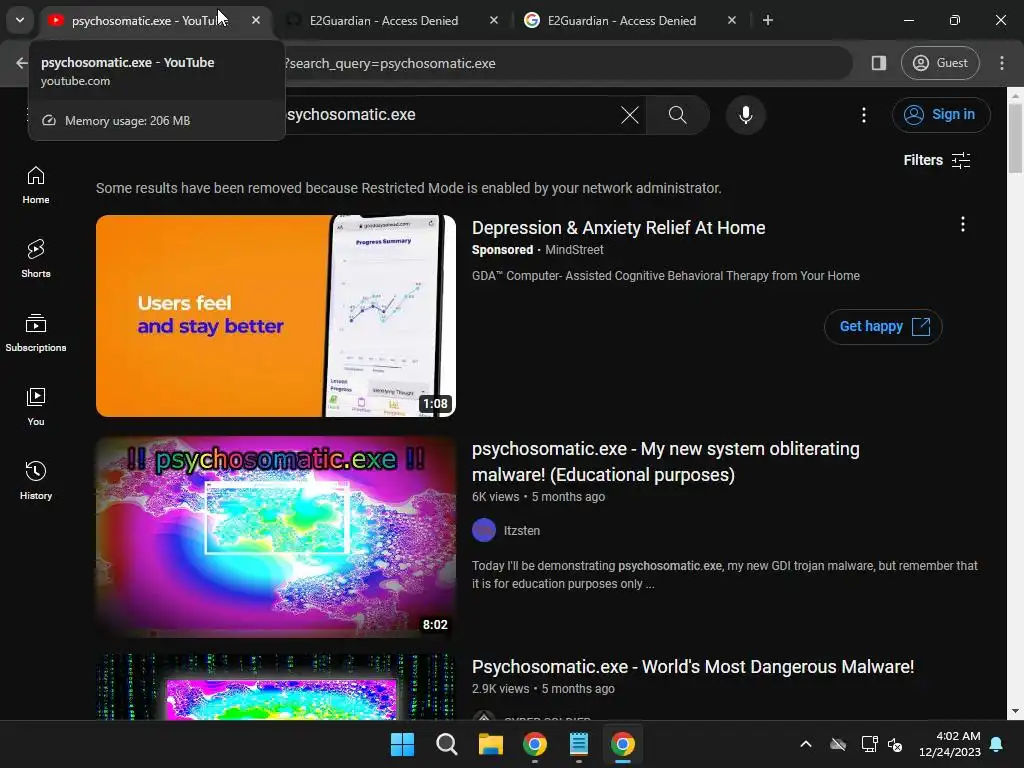Click the magnifier search button
The height and width of the screenshot is (768, 1024).
(677, 115)
